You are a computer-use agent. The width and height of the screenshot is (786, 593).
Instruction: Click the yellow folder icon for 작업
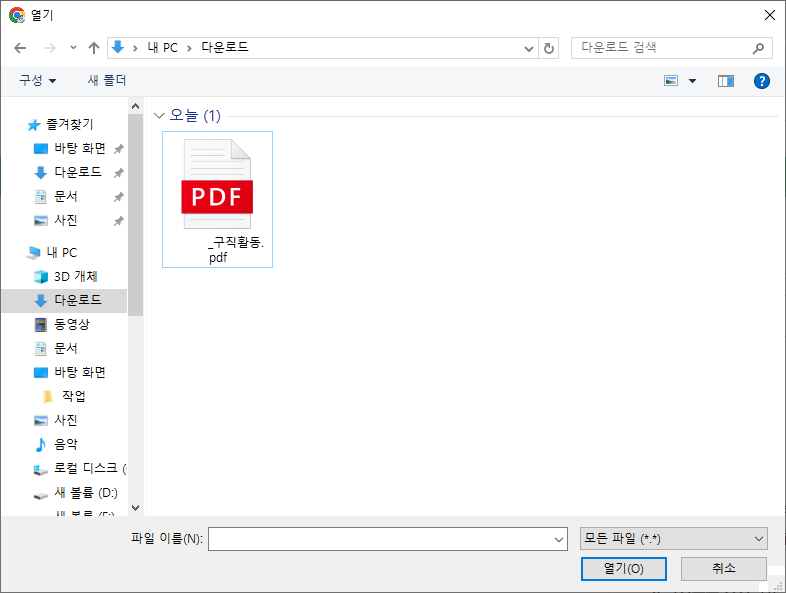[48, 397]
